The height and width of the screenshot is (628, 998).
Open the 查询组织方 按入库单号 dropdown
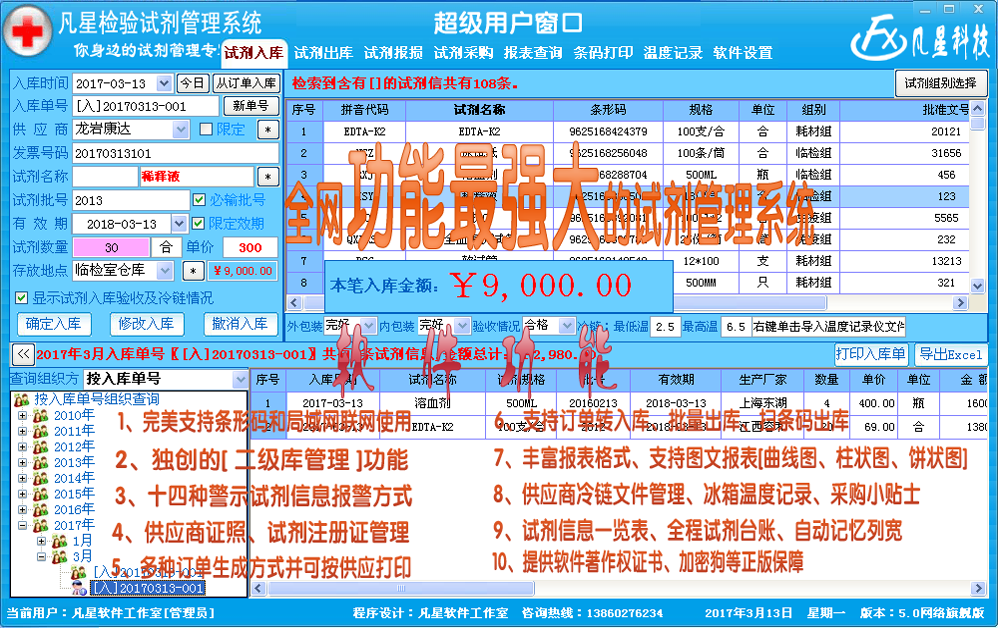tap(240, 379)
